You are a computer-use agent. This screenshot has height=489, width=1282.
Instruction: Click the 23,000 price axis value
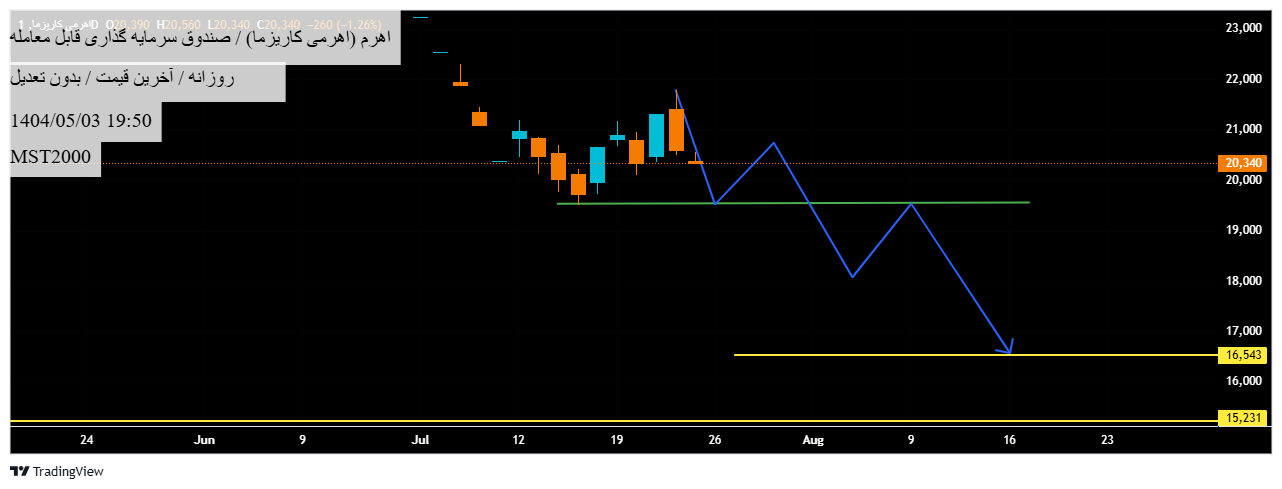1243,28
